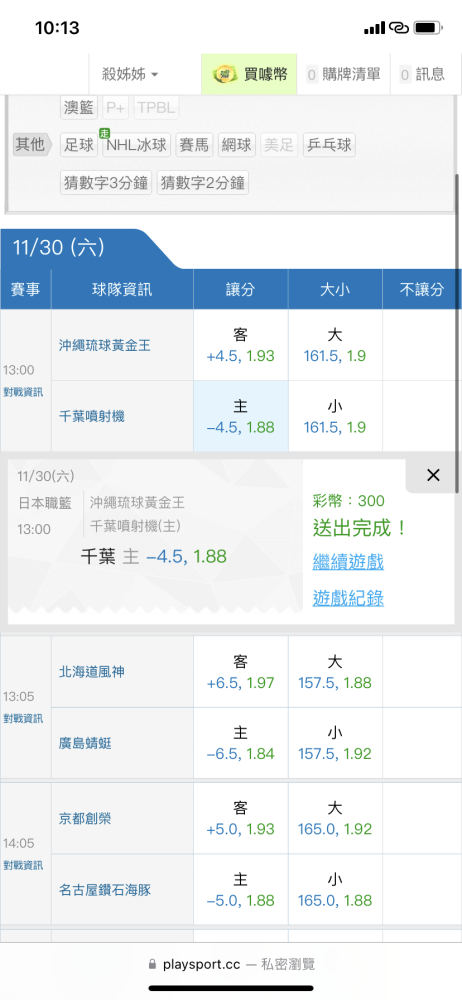Select 名古屋 小 165.0 under option
The image size is (462, 1000).
pyautogui.click(x=335, y=890)
